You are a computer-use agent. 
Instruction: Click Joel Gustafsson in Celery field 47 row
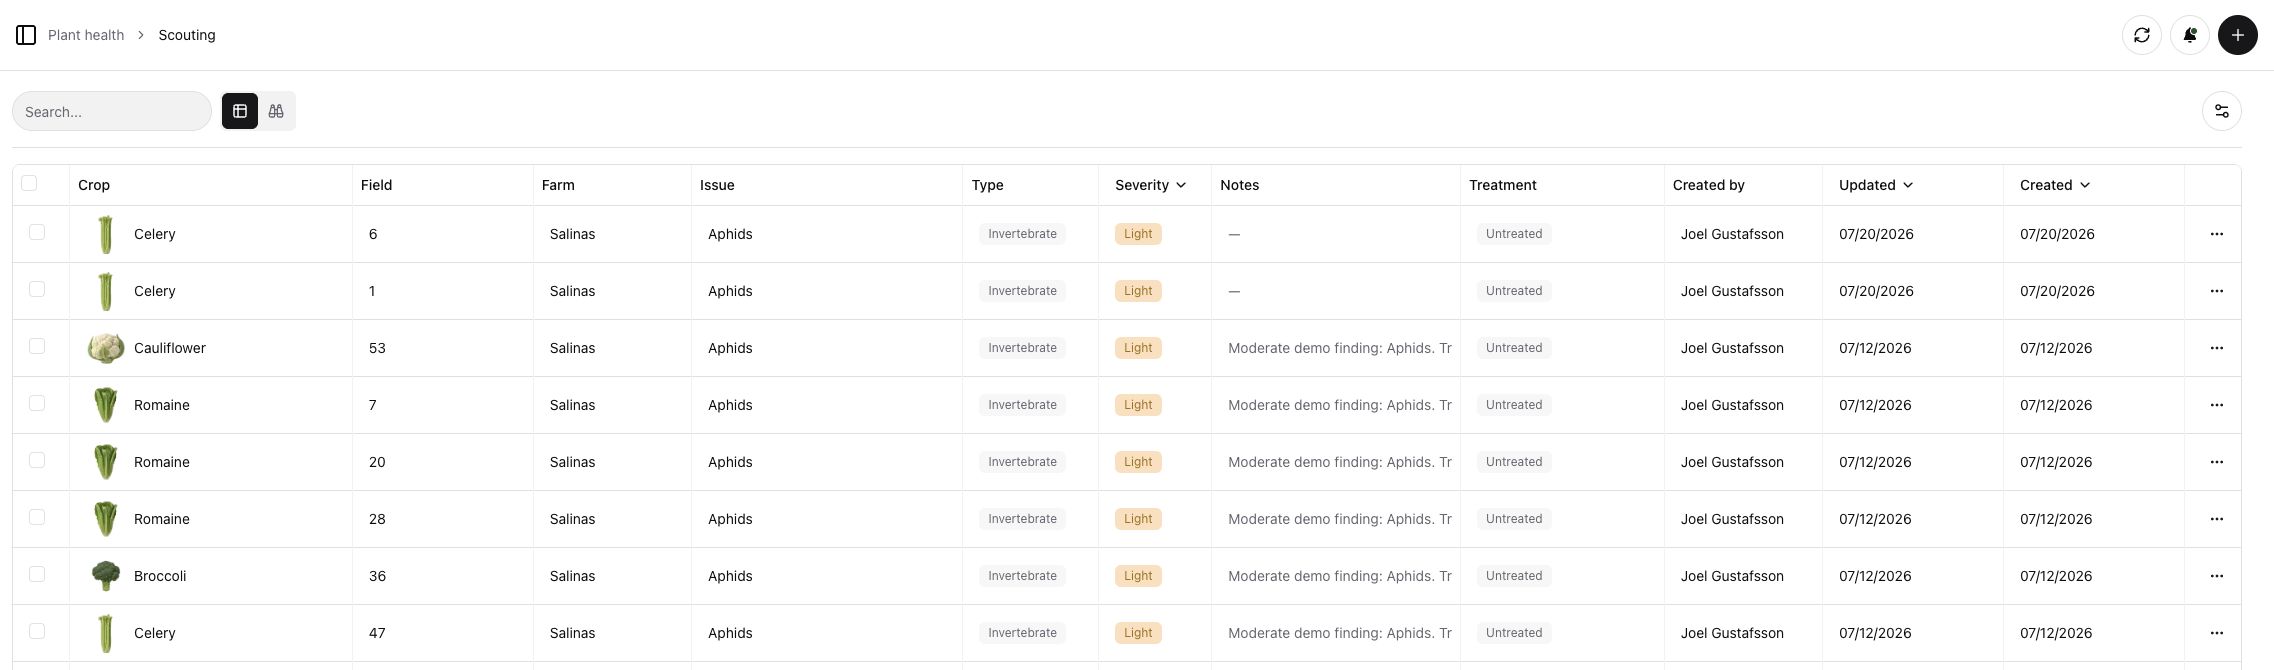pos(1732,633)
